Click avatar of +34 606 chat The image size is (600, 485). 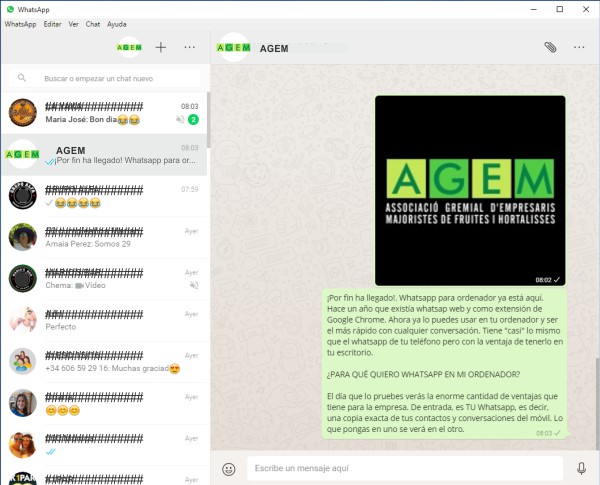pos(23,361)
